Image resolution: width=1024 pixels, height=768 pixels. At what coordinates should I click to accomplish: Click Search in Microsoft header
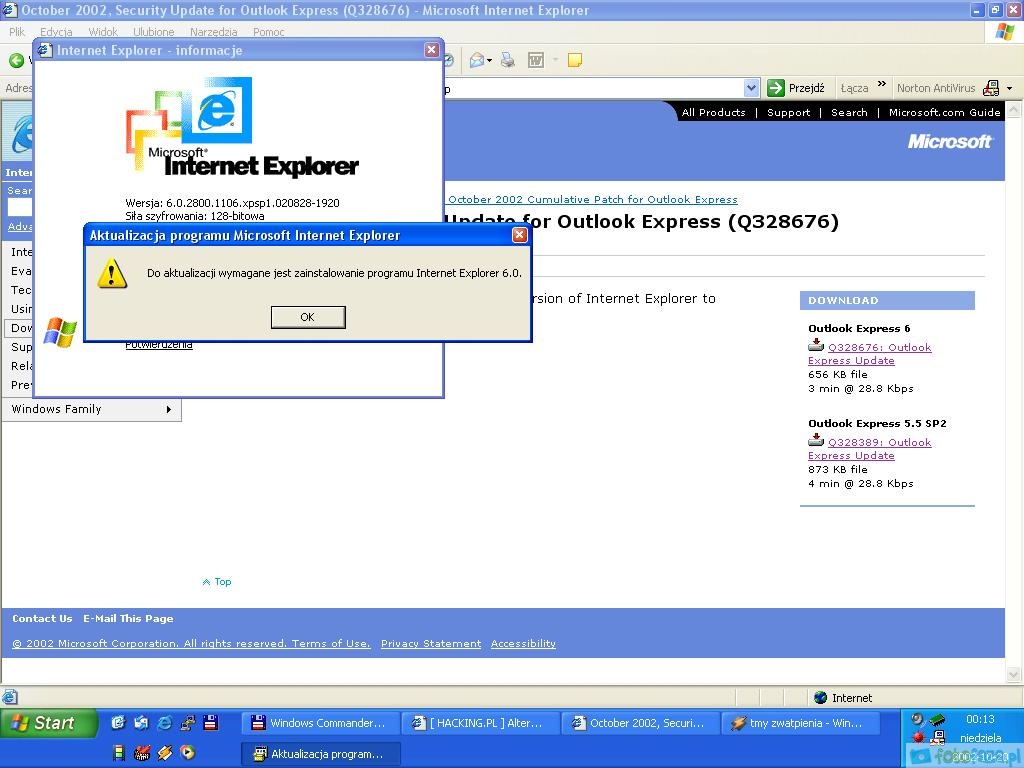point(849,112)
